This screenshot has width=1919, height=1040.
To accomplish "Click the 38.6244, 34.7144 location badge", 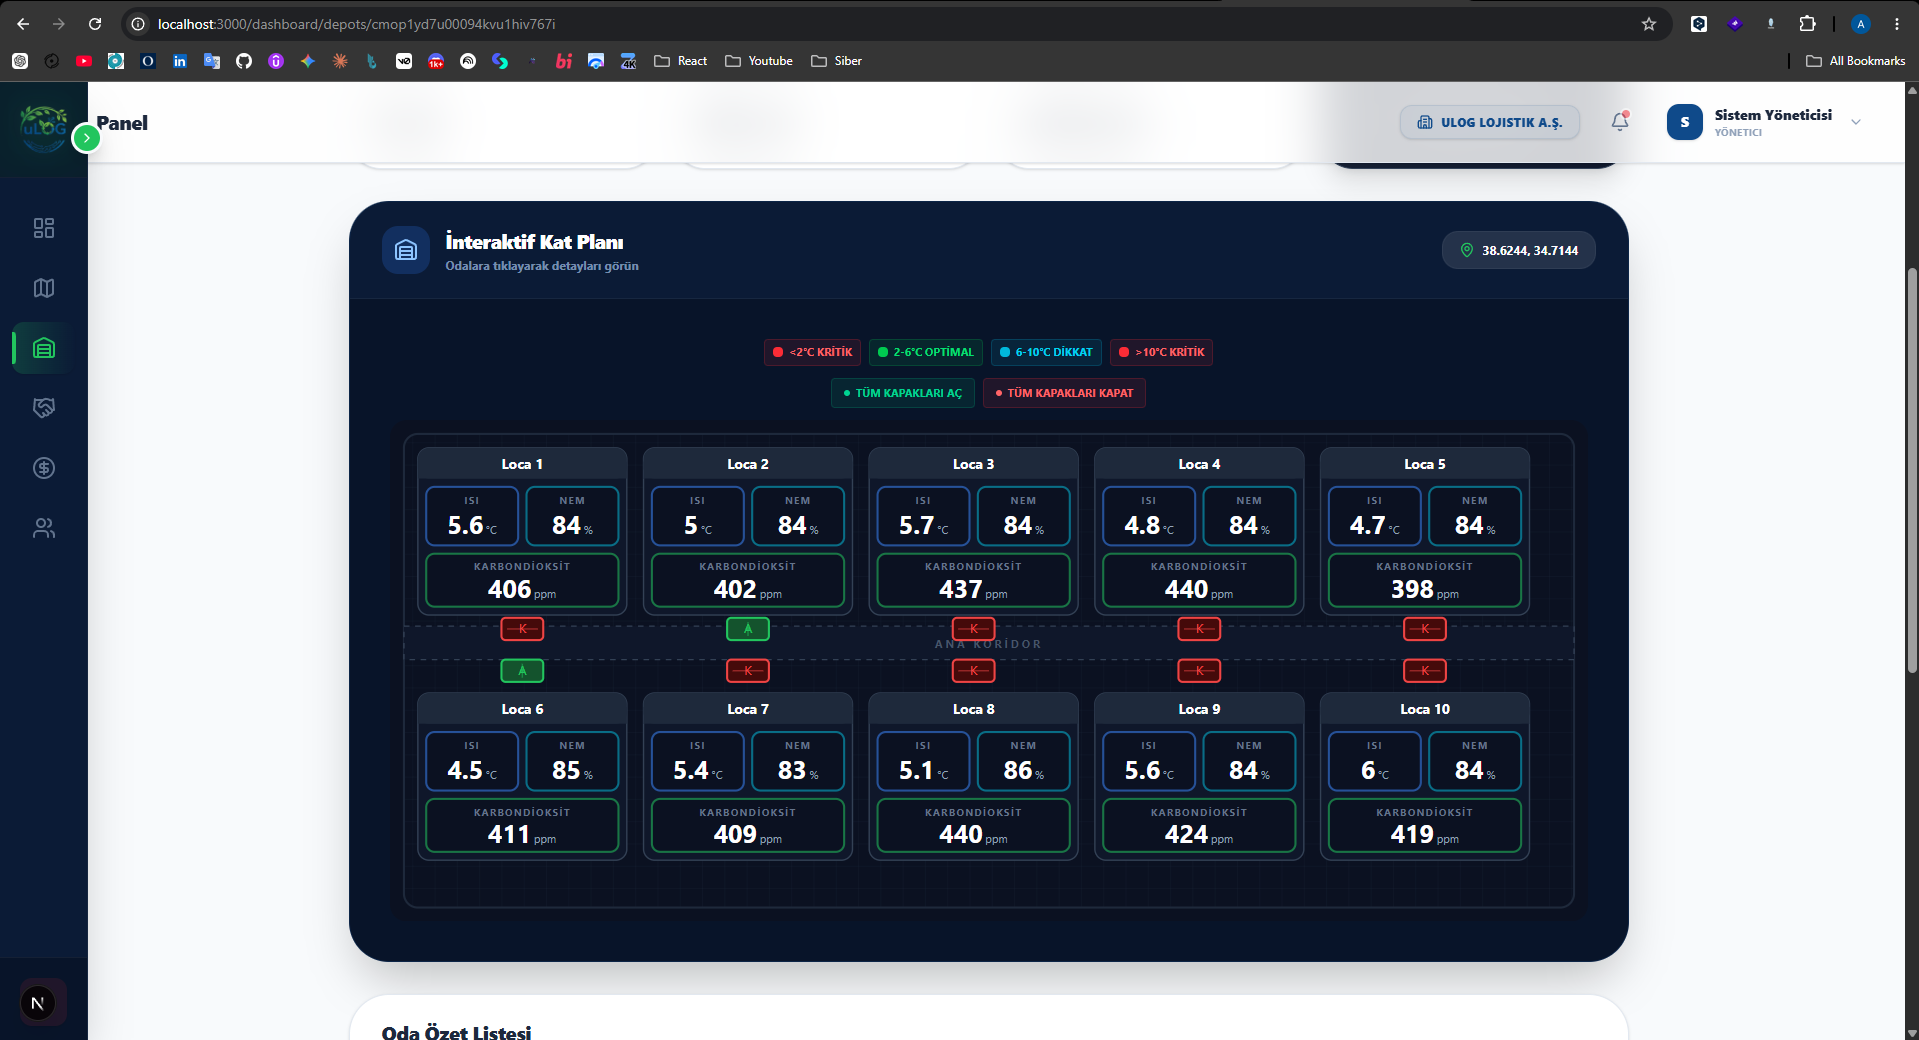I will [1519, 250].
